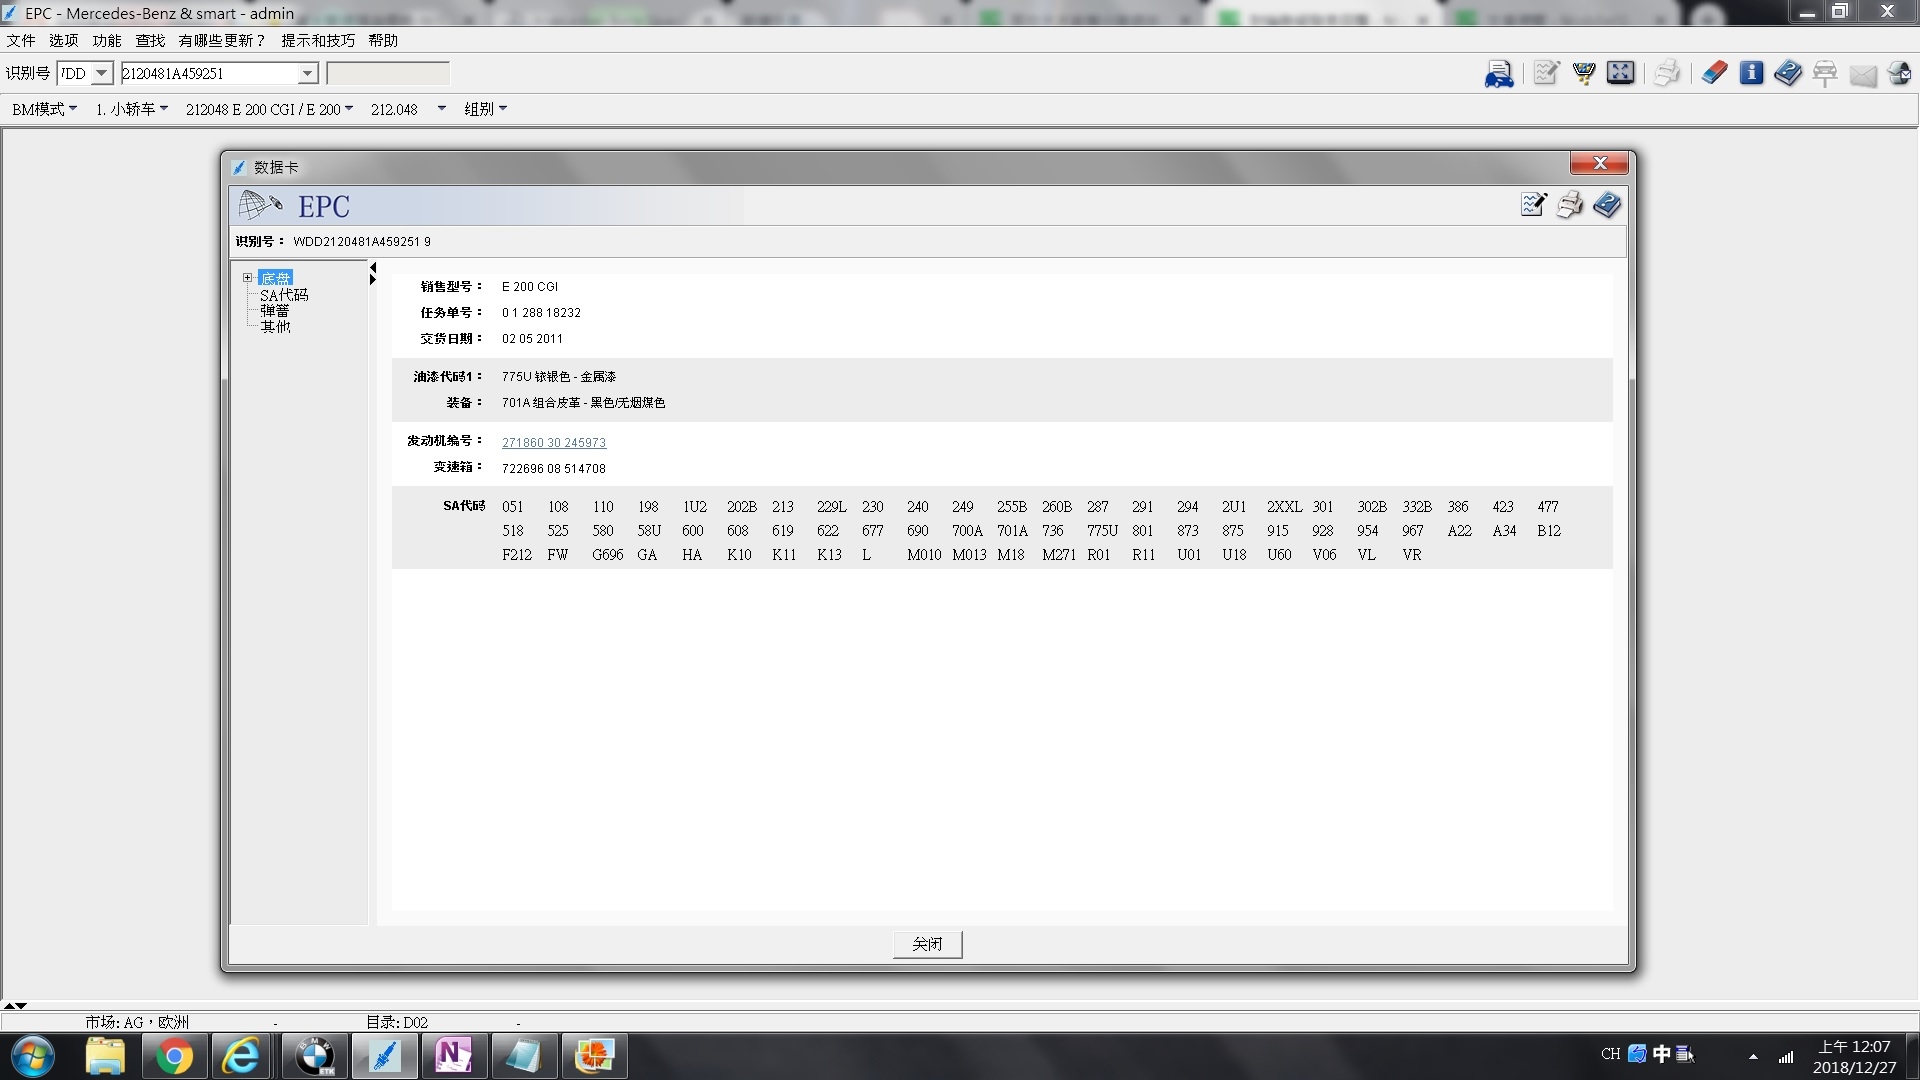Open the 查找 menu
The width and height of the screenshot is (1920, 1080).
click(x=150, y=40)
